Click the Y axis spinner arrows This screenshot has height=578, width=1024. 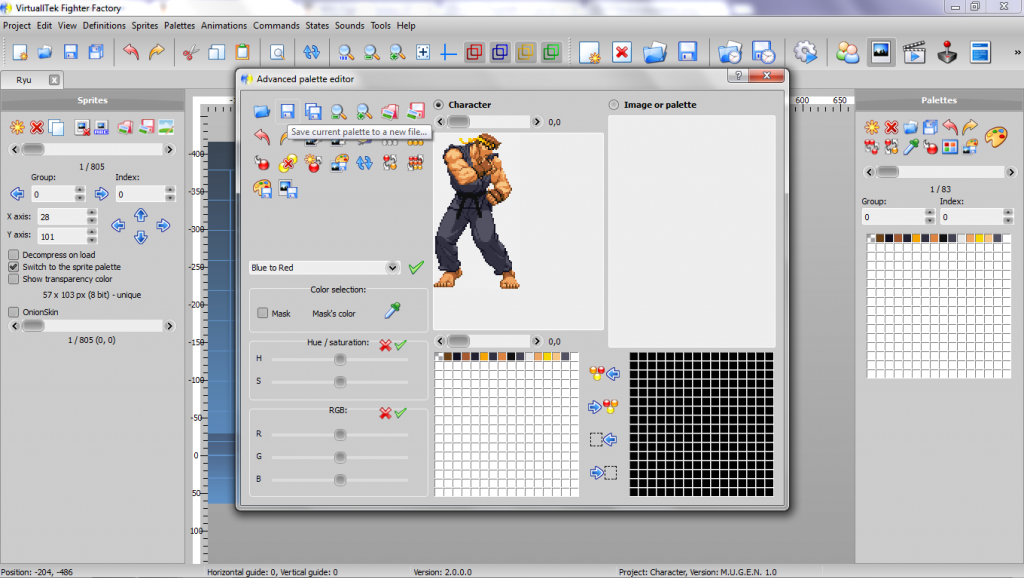coord(92,235)
